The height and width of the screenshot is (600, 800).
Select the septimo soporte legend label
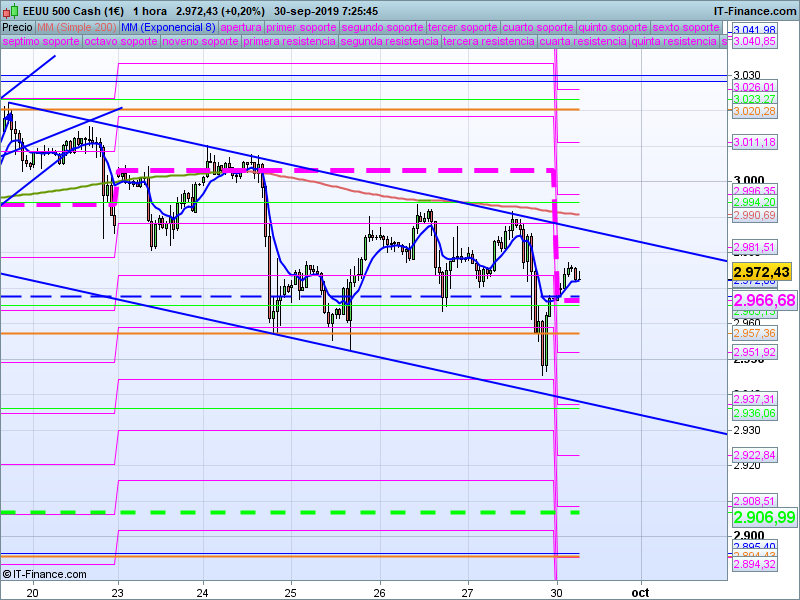[41, 41]
